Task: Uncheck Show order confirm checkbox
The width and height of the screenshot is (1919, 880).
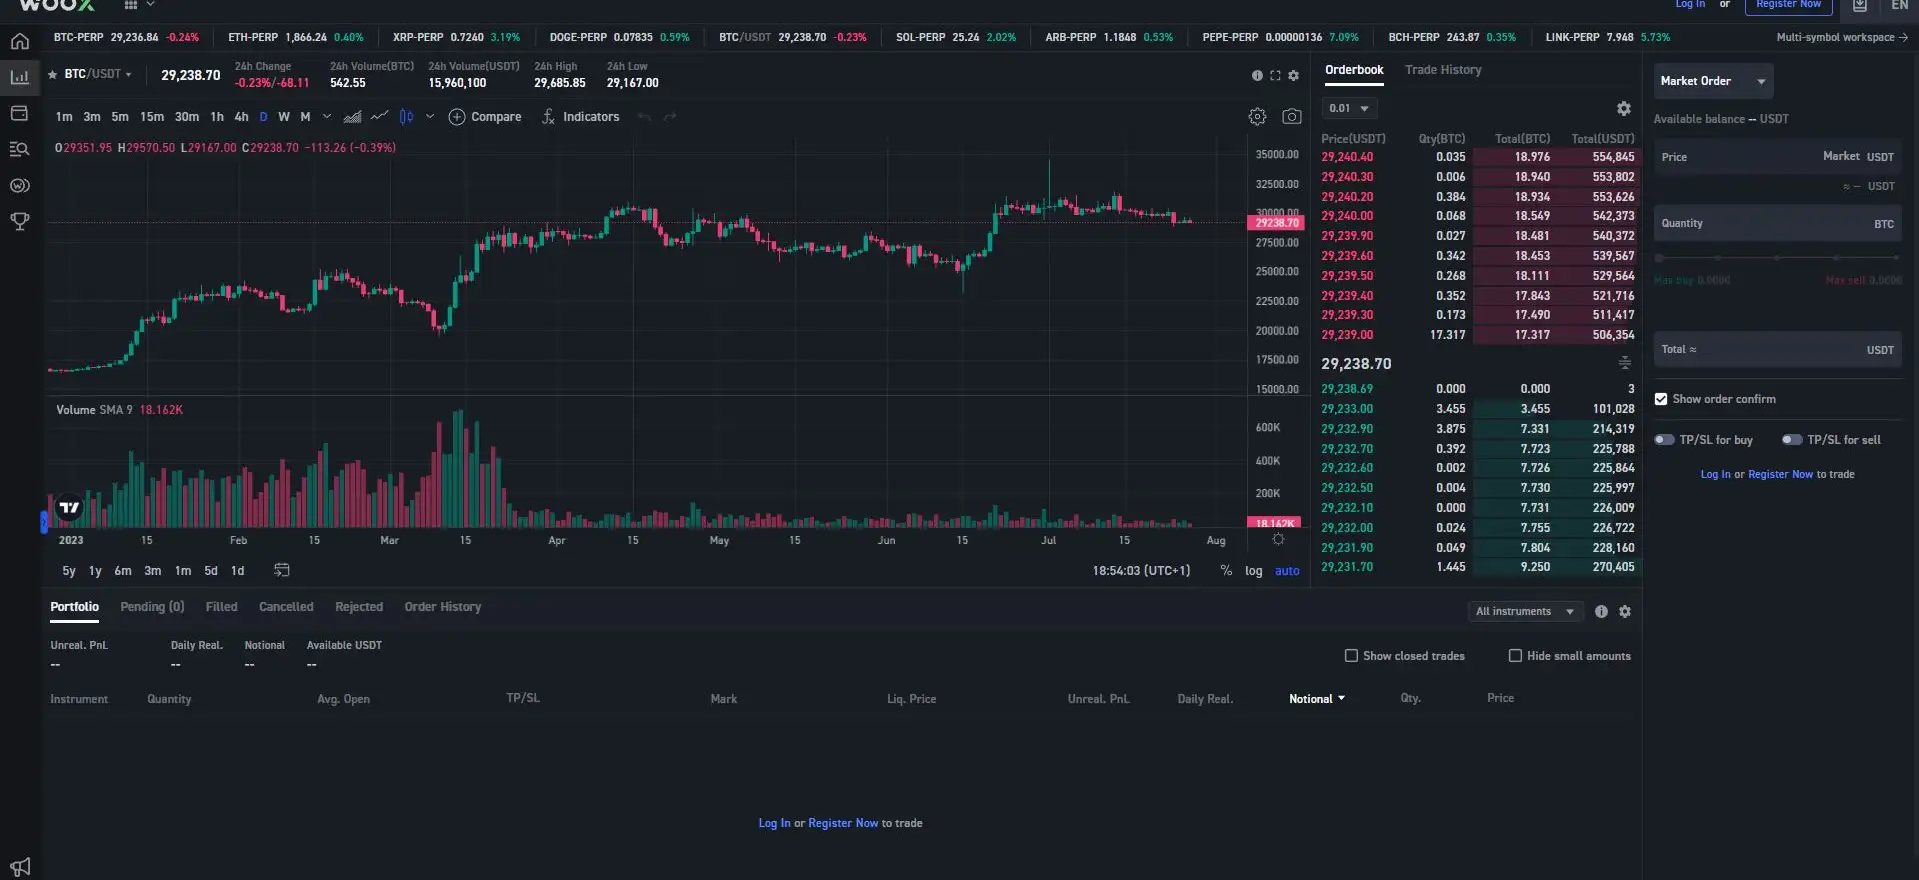Action: click(x=1661, y=399)
